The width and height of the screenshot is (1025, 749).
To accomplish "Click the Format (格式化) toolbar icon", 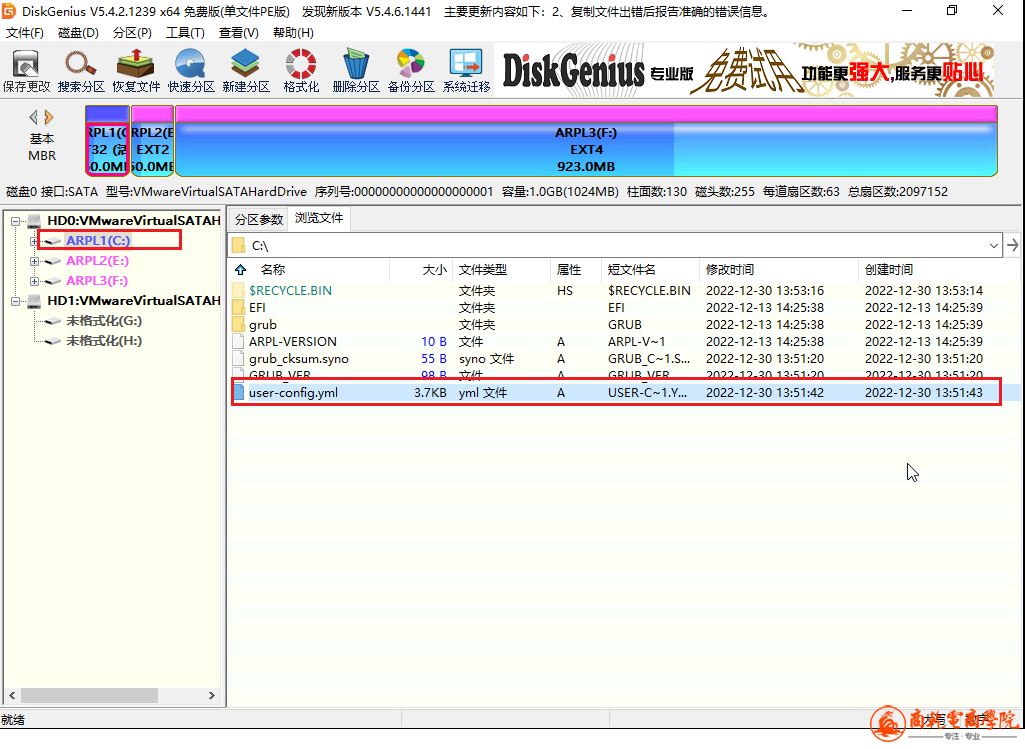I will [x=301, y=71].
